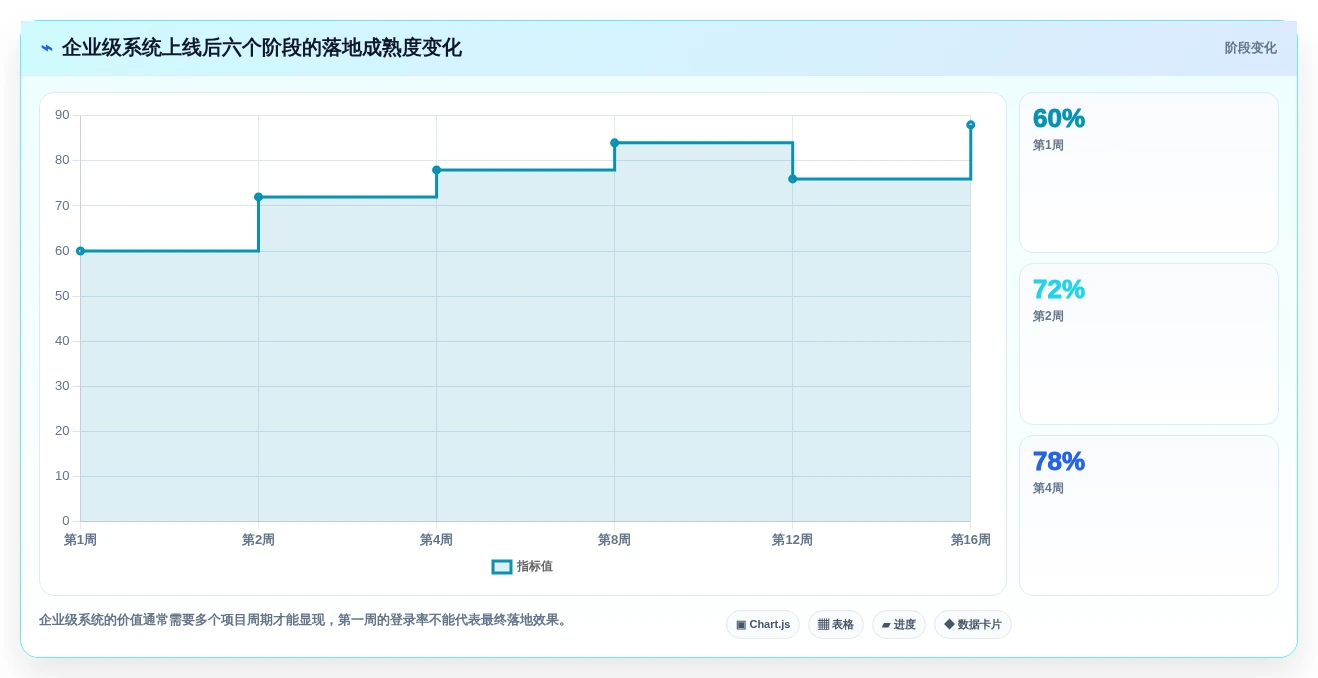
Task: Click the 第16周 x-axis label
Action: coord(970,540)
